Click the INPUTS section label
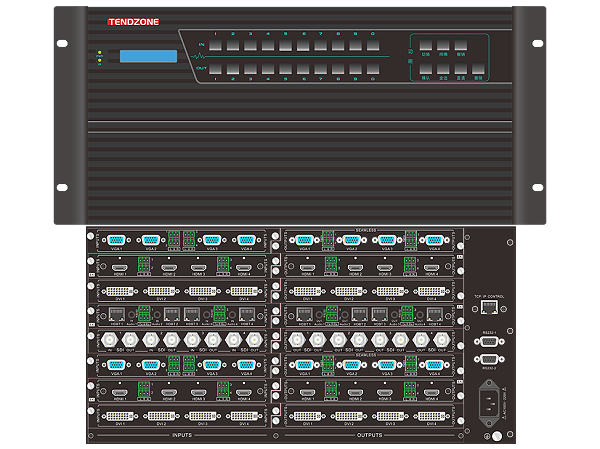The height and width of the screenshot is (449, 600). pos(179,434)
